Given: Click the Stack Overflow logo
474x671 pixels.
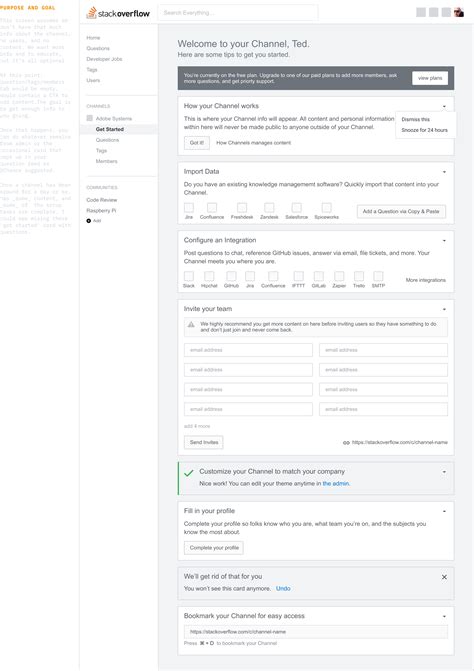Looking at the screenshot, I should point(118,13).
